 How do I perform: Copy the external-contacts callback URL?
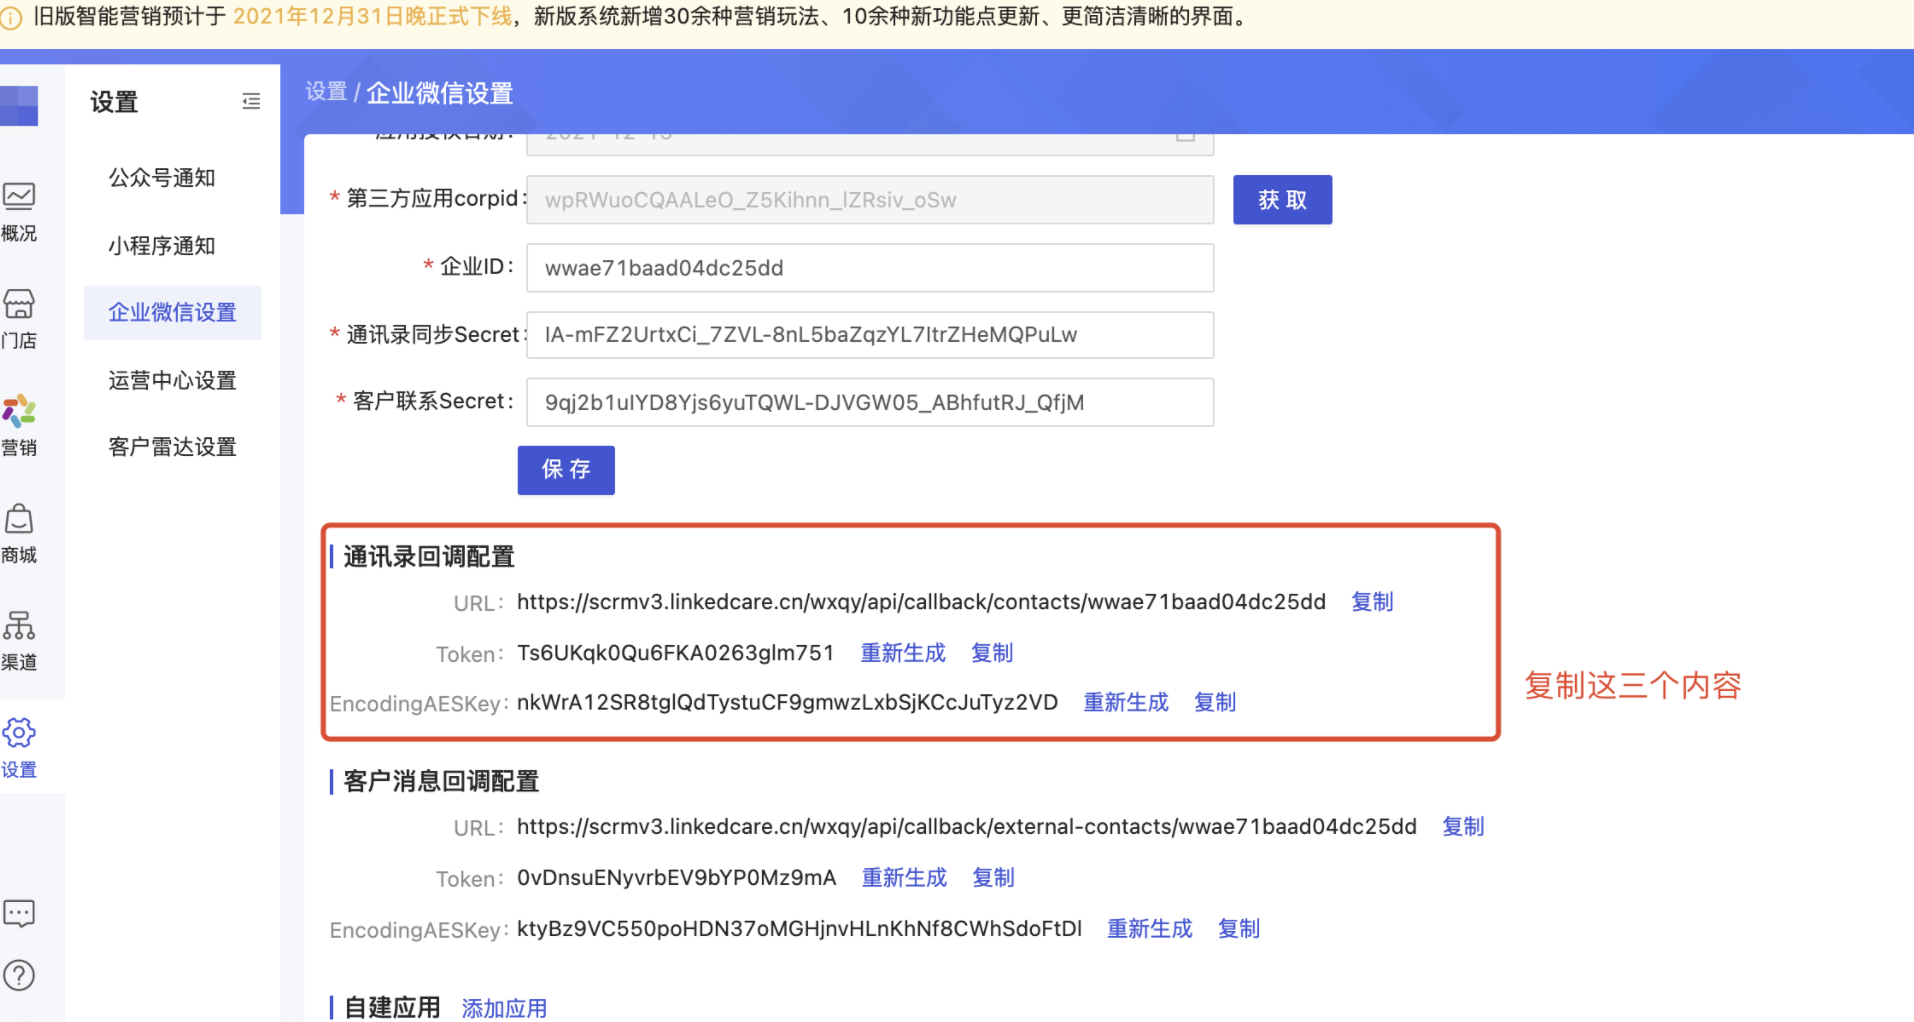[1463, 827]
